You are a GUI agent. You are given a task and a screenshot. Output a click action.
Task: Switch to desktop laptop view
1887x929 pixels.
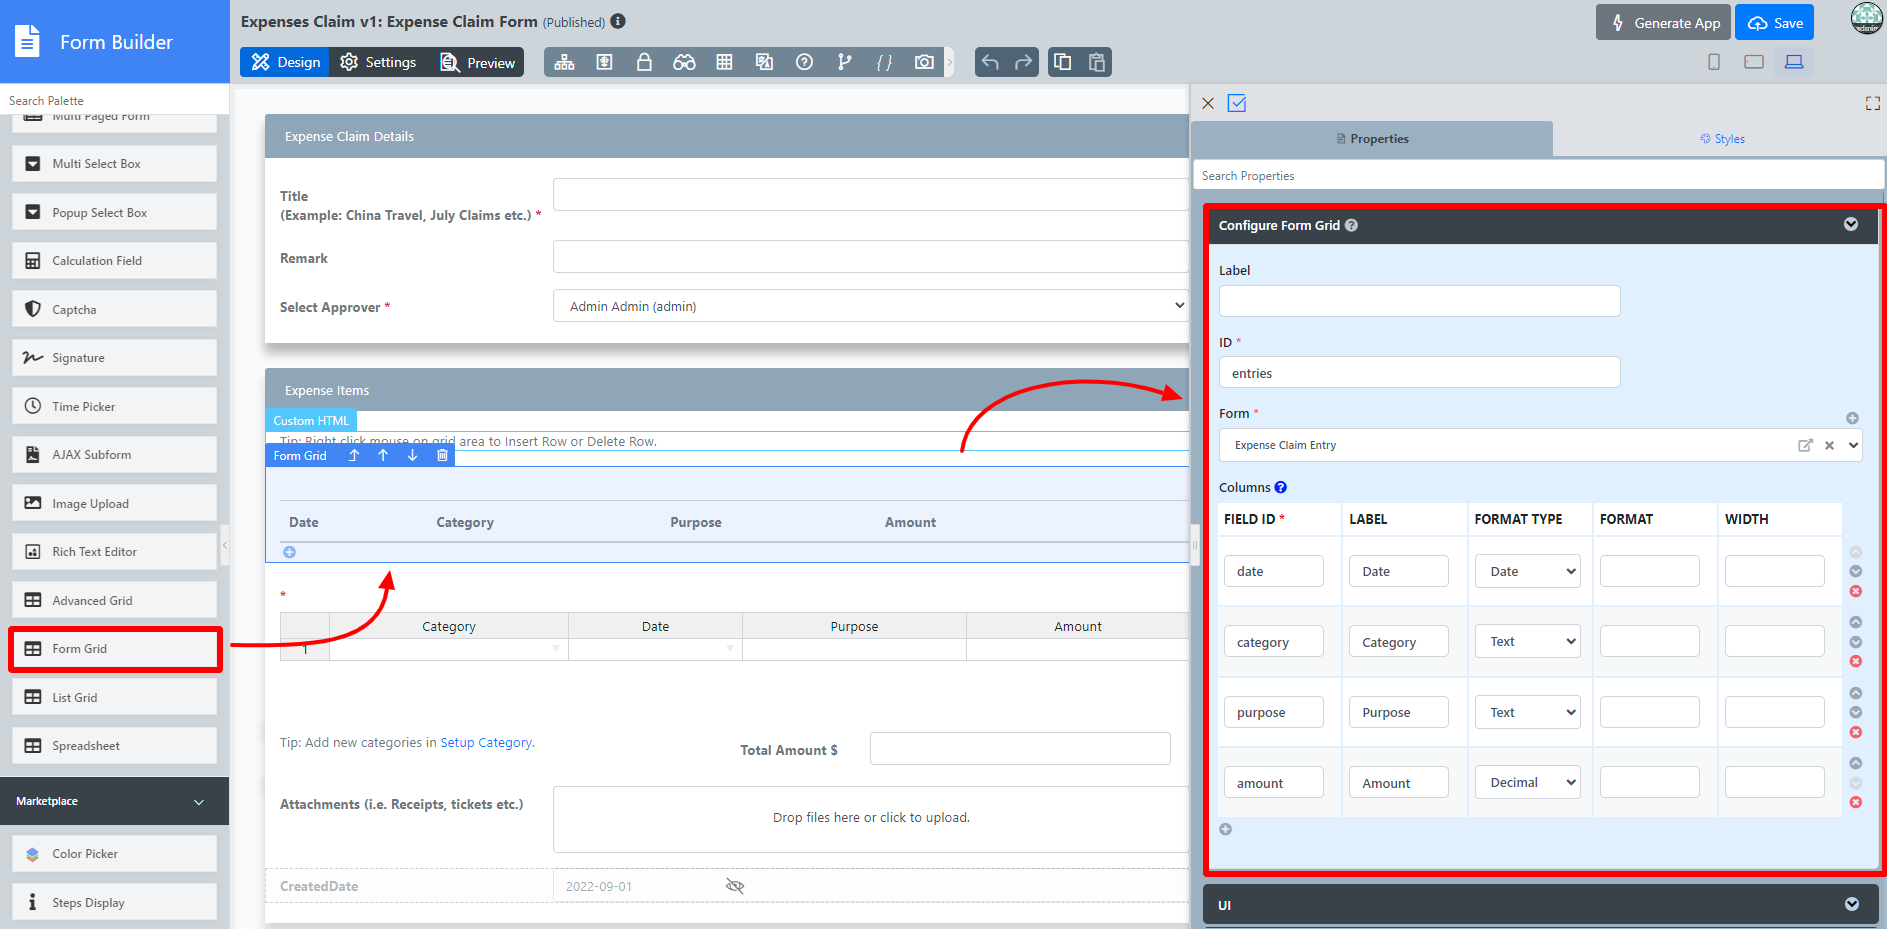pyautogui.click(x=1794, y=62)
